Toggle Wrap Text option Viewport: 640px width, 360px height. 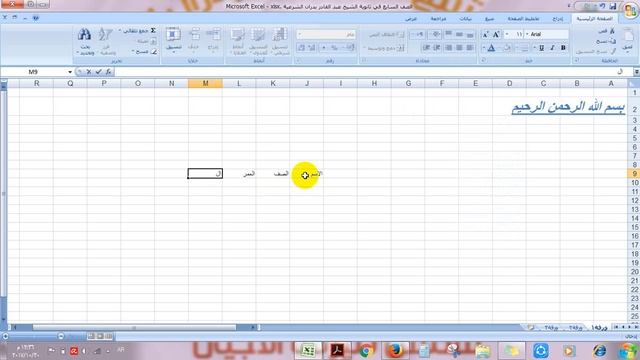386,35
